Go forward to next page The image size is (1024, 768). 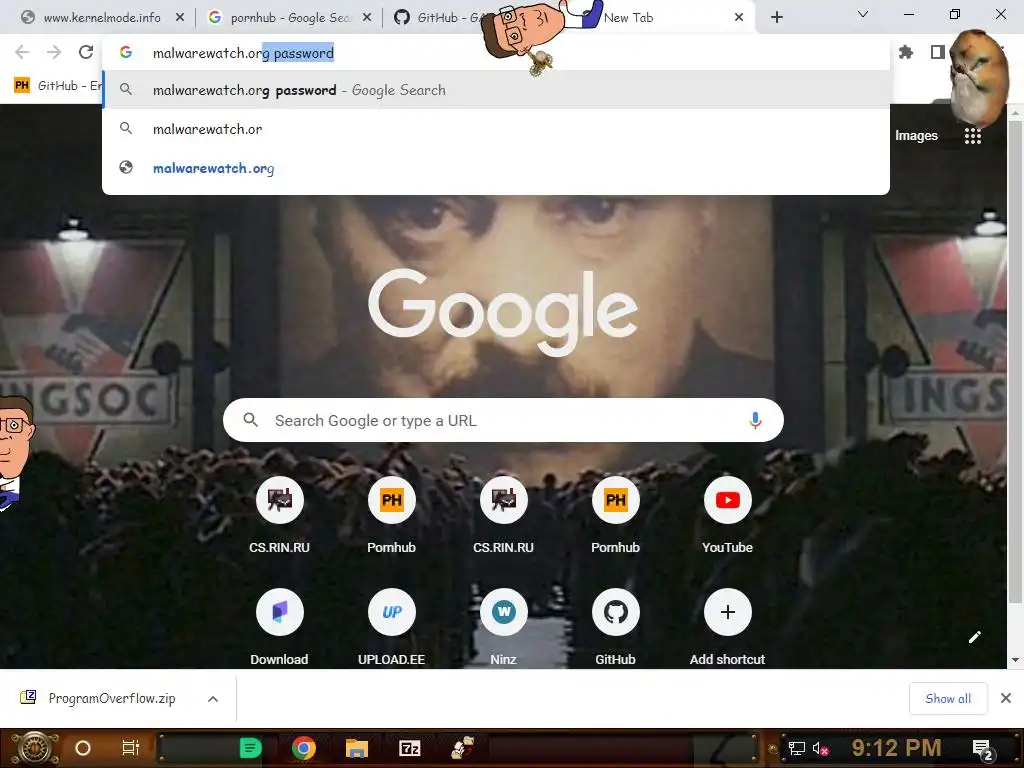pos(54,52)
